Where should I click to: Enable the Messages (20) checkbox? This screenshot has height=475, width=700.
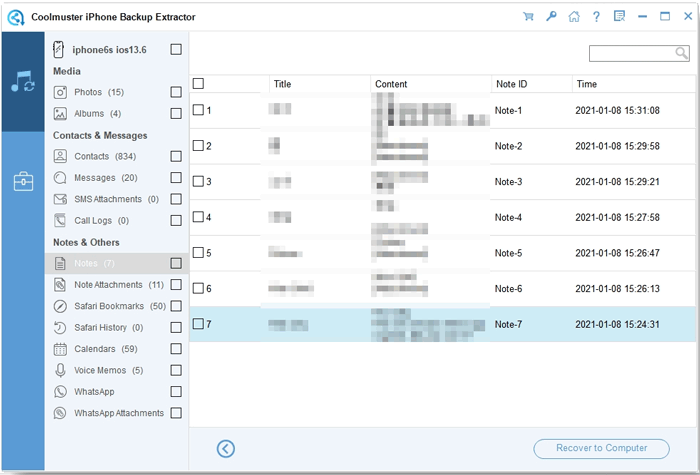176,178
